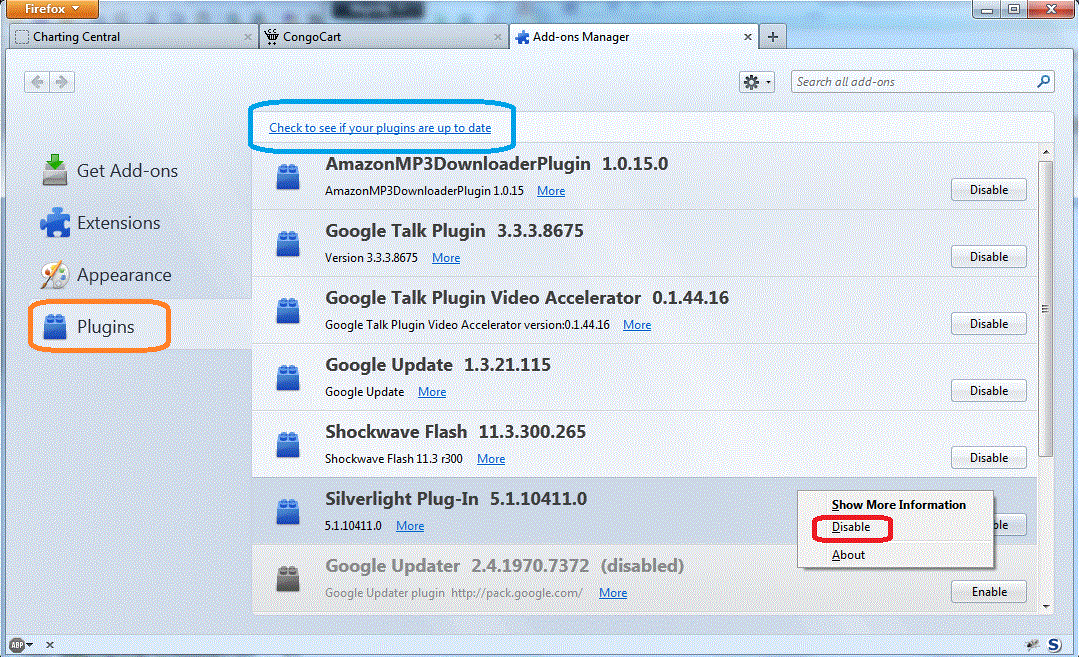Choose About in the context menu

coord(848,555)
